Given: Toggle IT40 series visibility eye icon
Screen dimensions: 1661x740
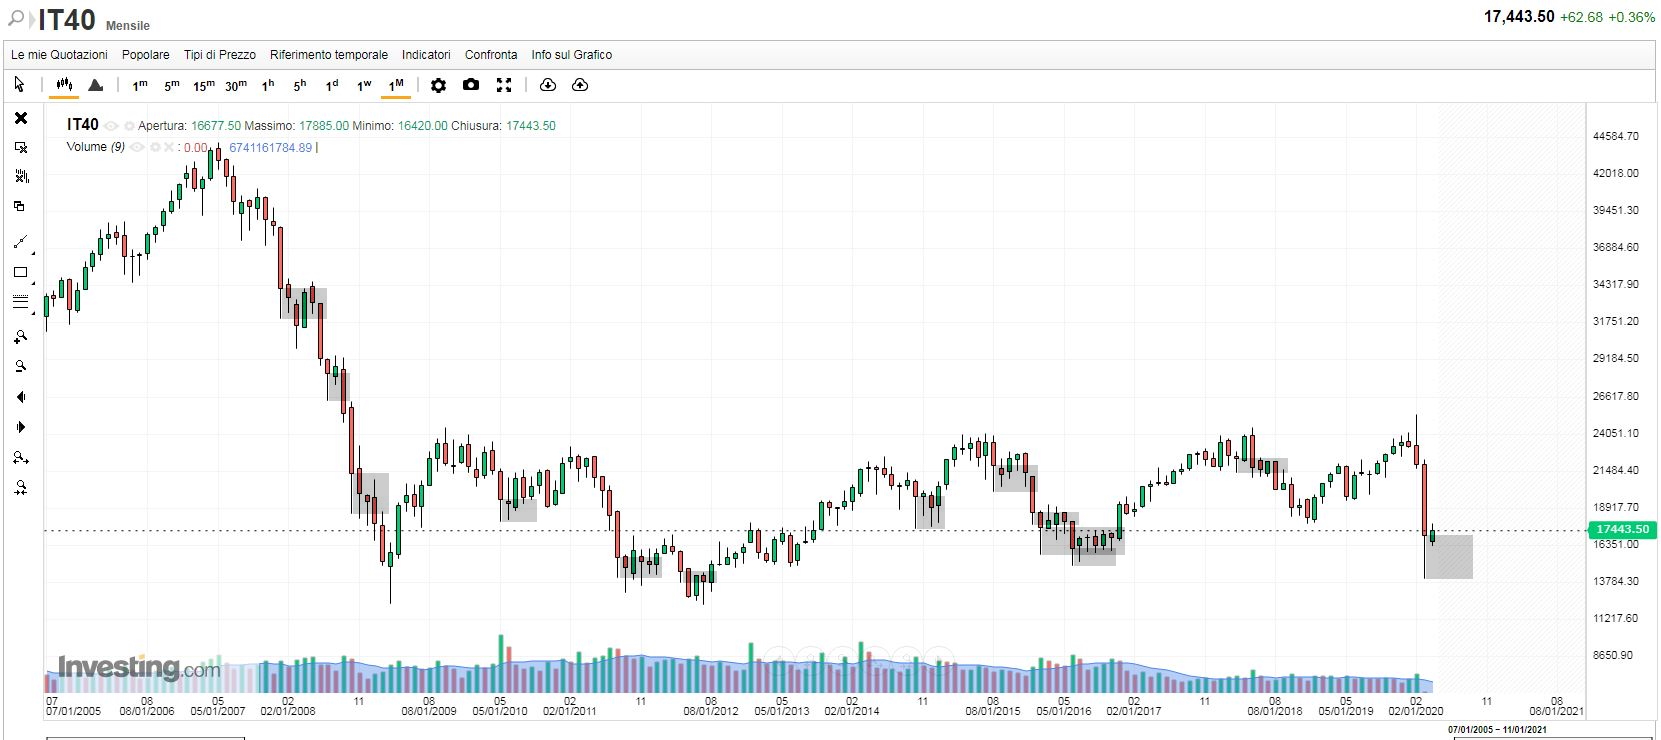Looking at the screenshot, I should coord(111,126).
